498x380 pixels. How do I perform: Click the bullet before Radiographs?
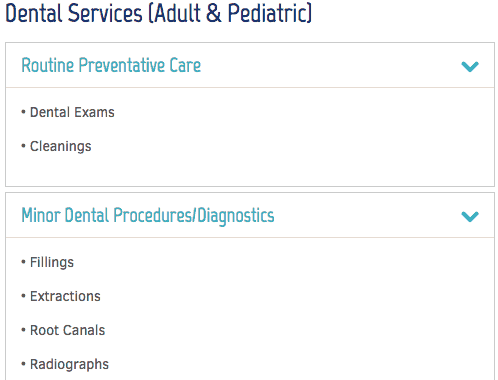pos(23,364)
